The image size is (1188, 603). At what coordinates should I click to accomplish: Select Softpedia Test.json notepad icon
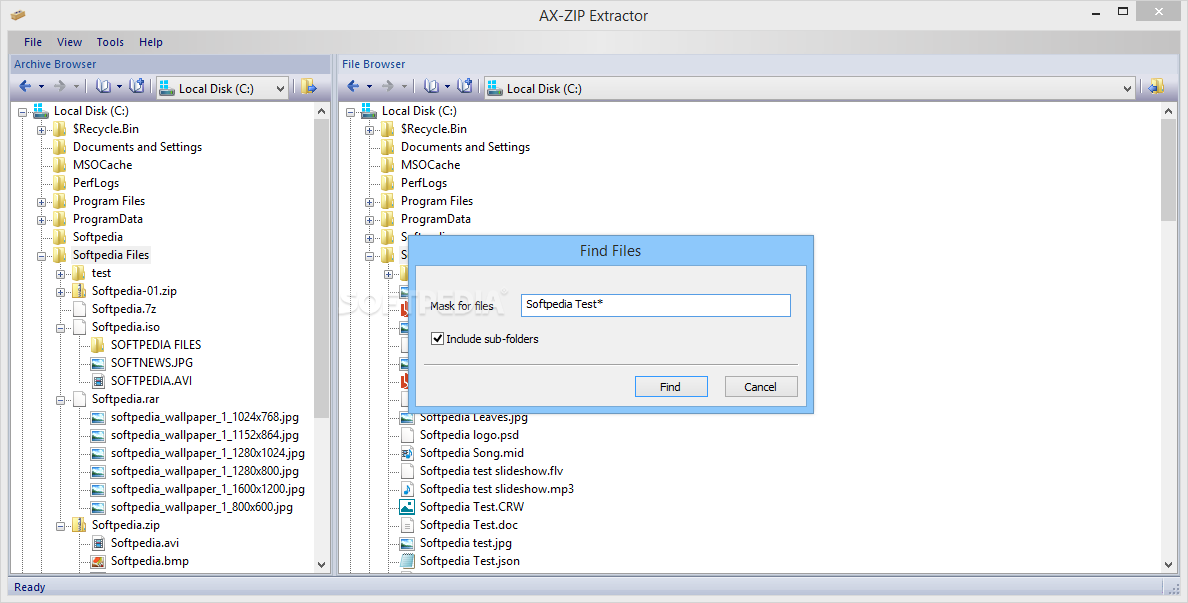pyautogui.click(x=407, y=561)
